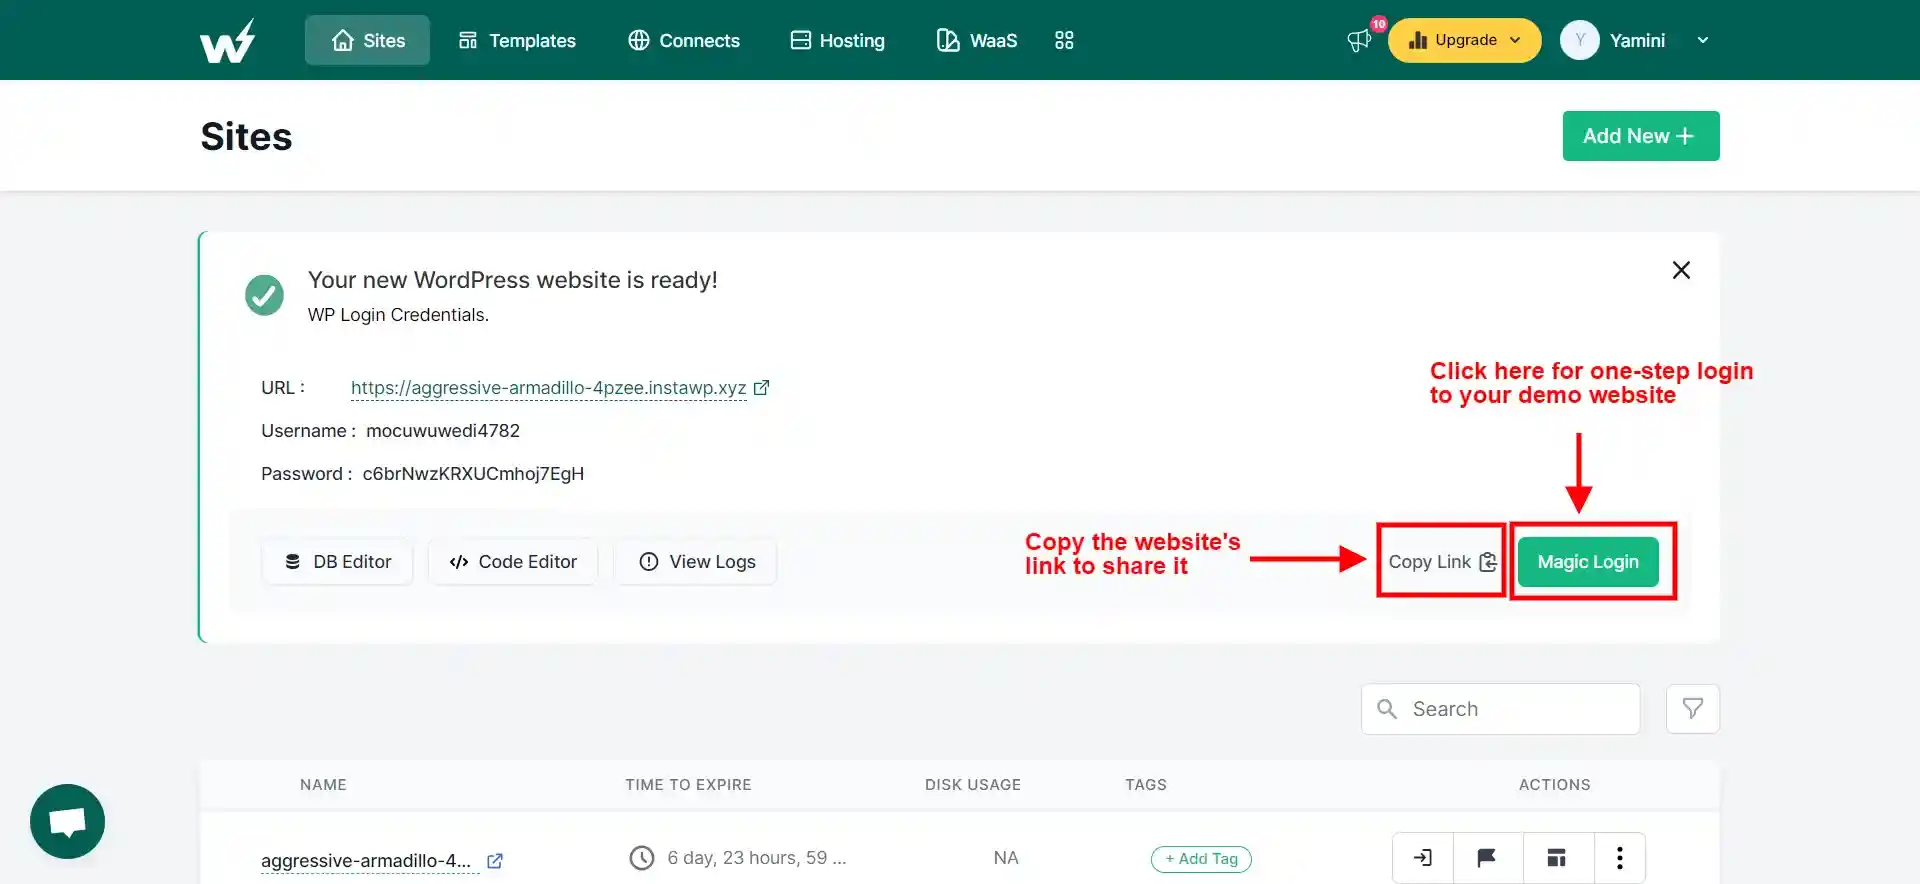Open the live chat widget
The height and width of the screenshot is (884, 1920).
[x=68, y=822]
